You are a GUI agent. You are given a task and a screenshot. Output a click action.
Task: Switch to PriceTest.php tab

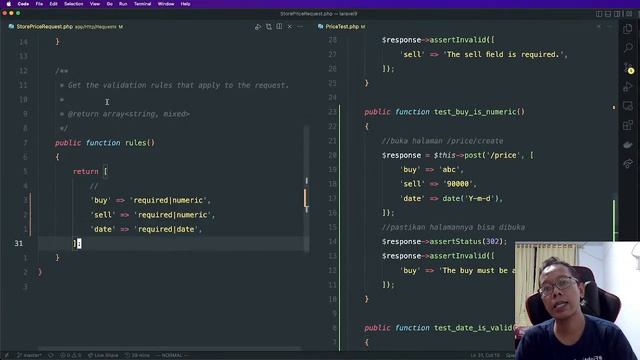342,27
